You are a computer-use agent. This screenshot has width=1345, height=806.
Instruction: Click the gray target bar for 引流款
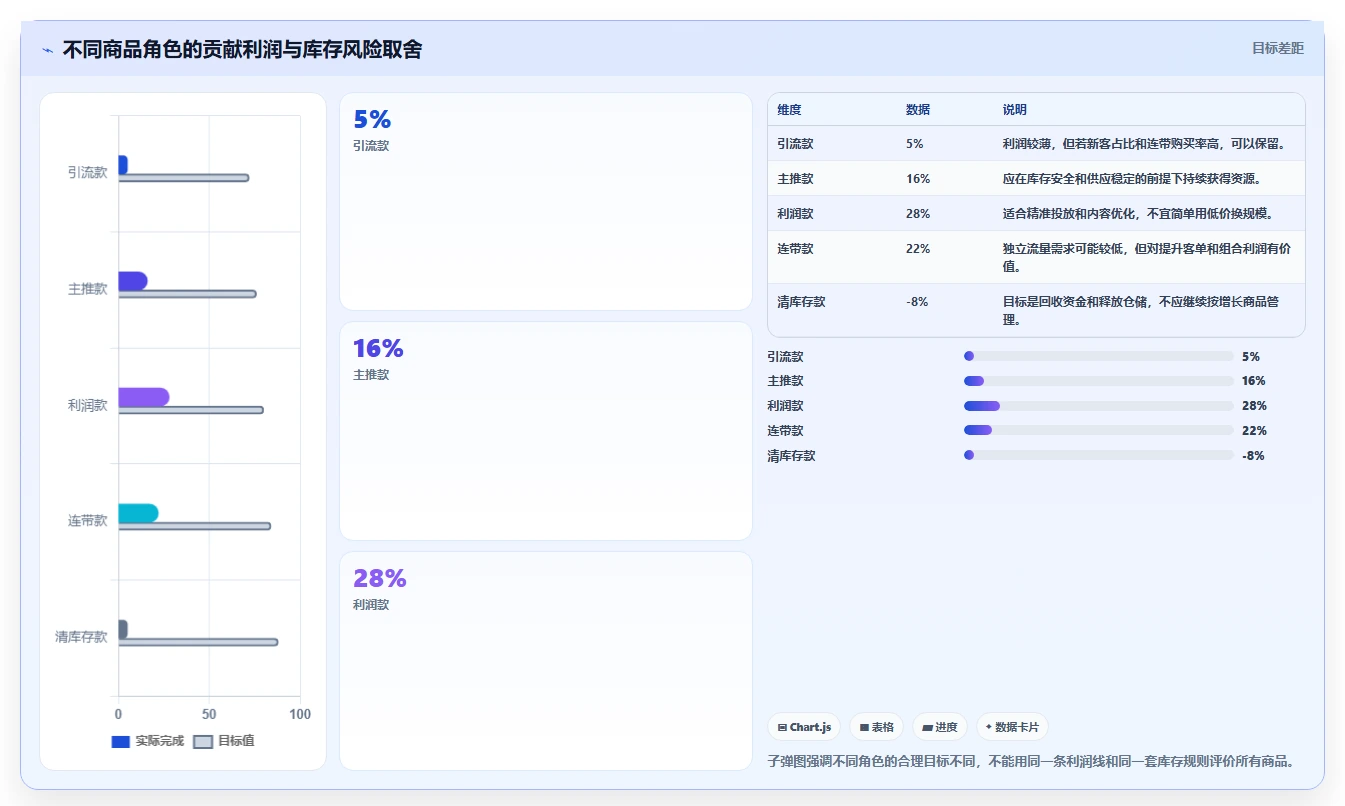point(184,178)
